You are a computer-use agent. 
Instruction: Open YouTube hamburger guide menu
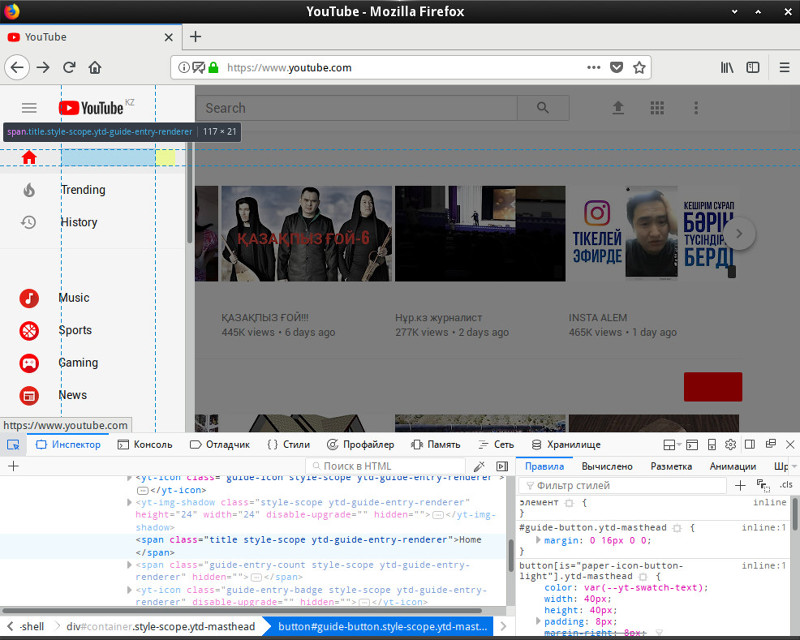tap(29, 108)
